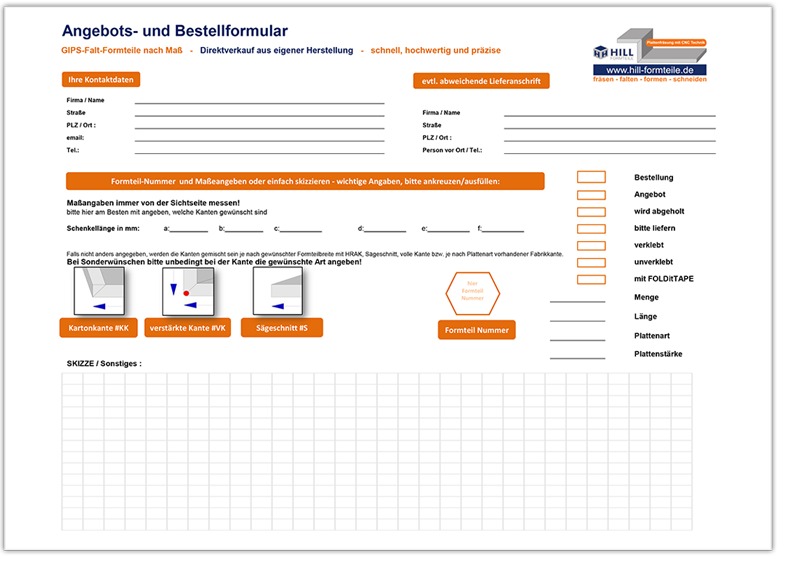Screen dimensions: 800x566
Task: Check the Angebot box
Action: pos(591,194)
